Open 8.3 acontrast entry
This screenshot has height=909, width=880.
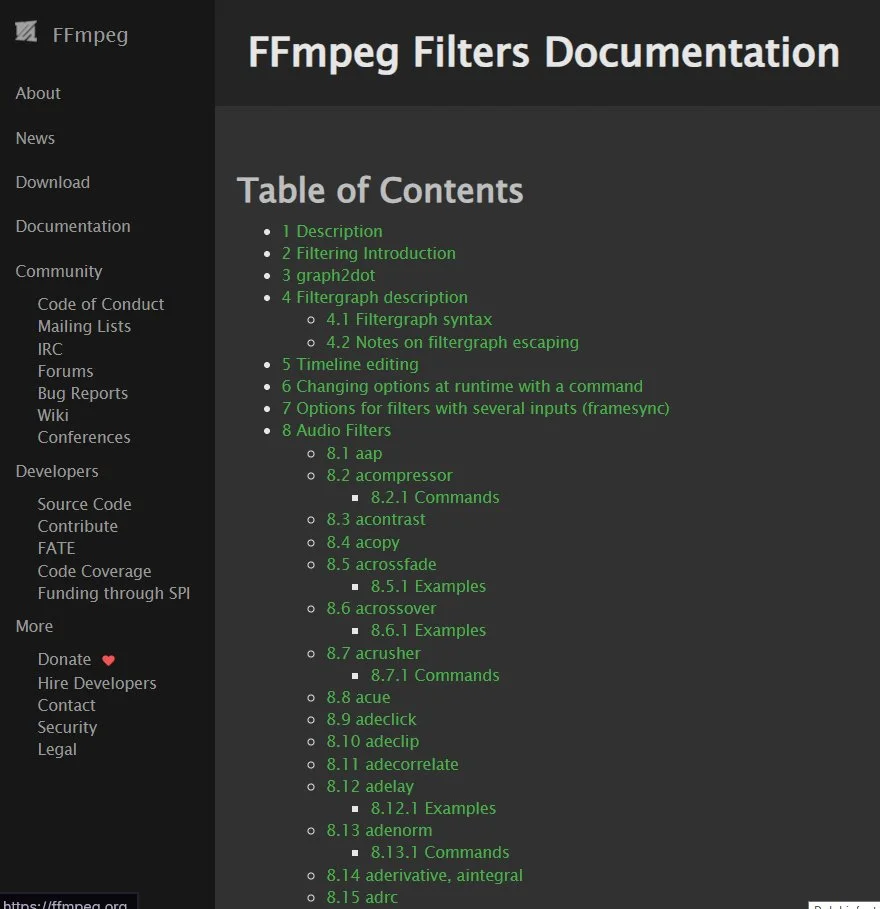tap(376, 519)
